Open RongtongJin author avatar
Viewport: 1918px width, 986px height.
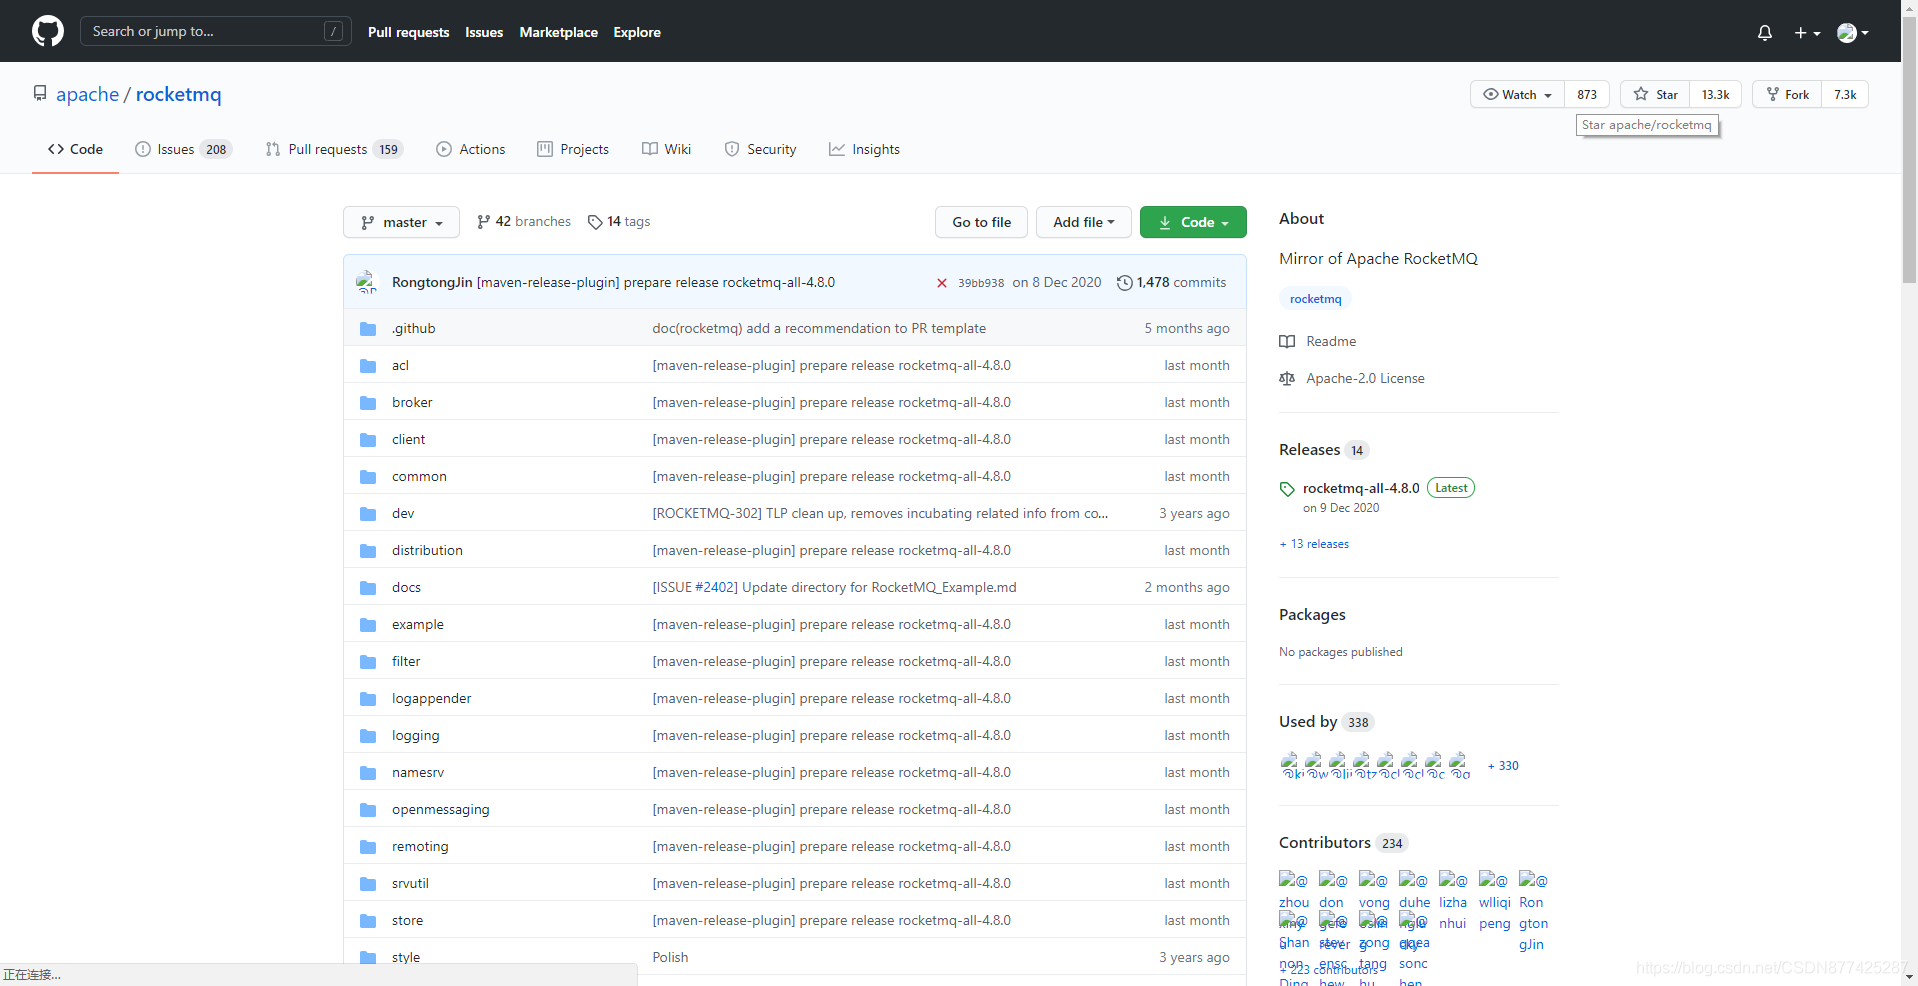click(x=367, y=282)
